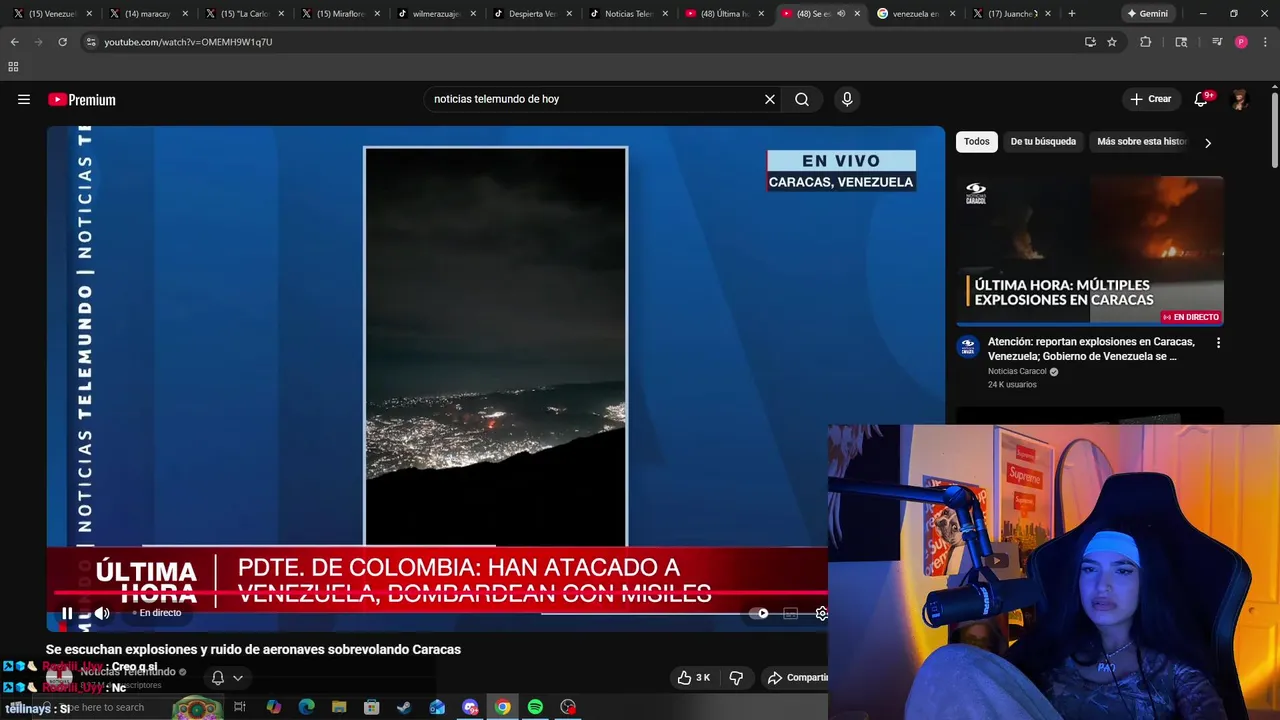Open Spotify from the taskbar
The width and height of the screenshot is (1280, 720).
[x=535, y=707]
